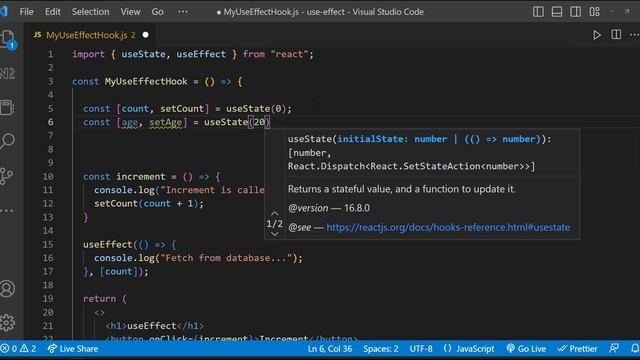
Task: Open the Edit menu
Action: click(53, 12)
